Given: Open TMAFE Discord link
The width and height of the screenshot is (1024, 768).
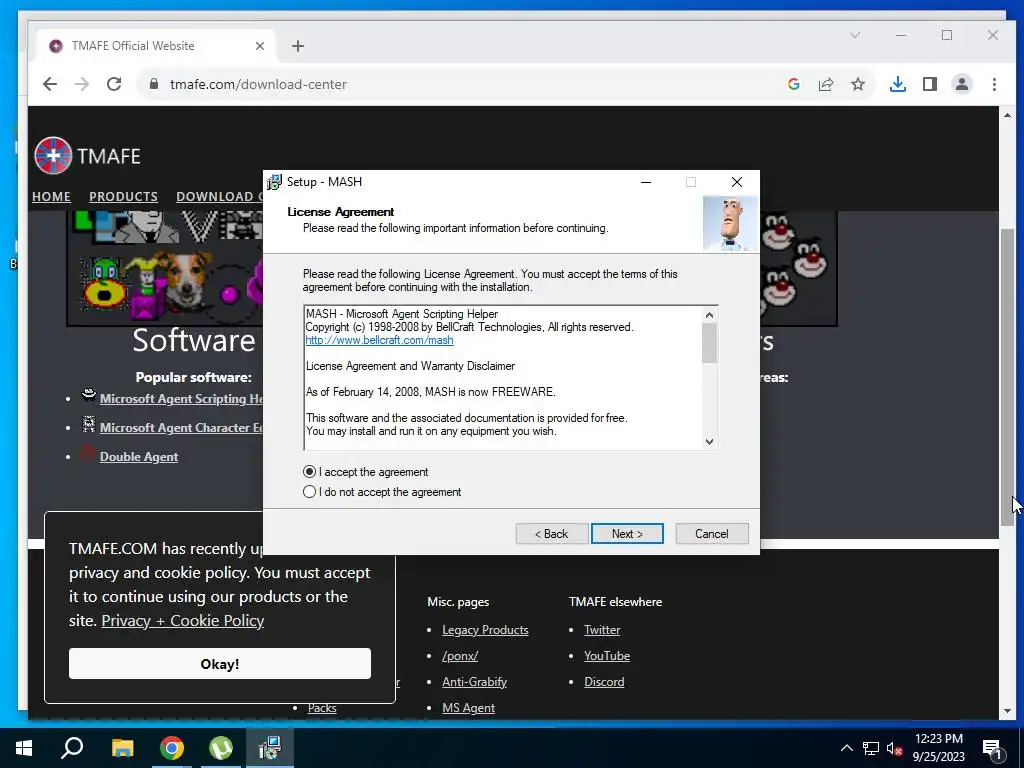Looking at the screenshot, I should coord(604,682).
